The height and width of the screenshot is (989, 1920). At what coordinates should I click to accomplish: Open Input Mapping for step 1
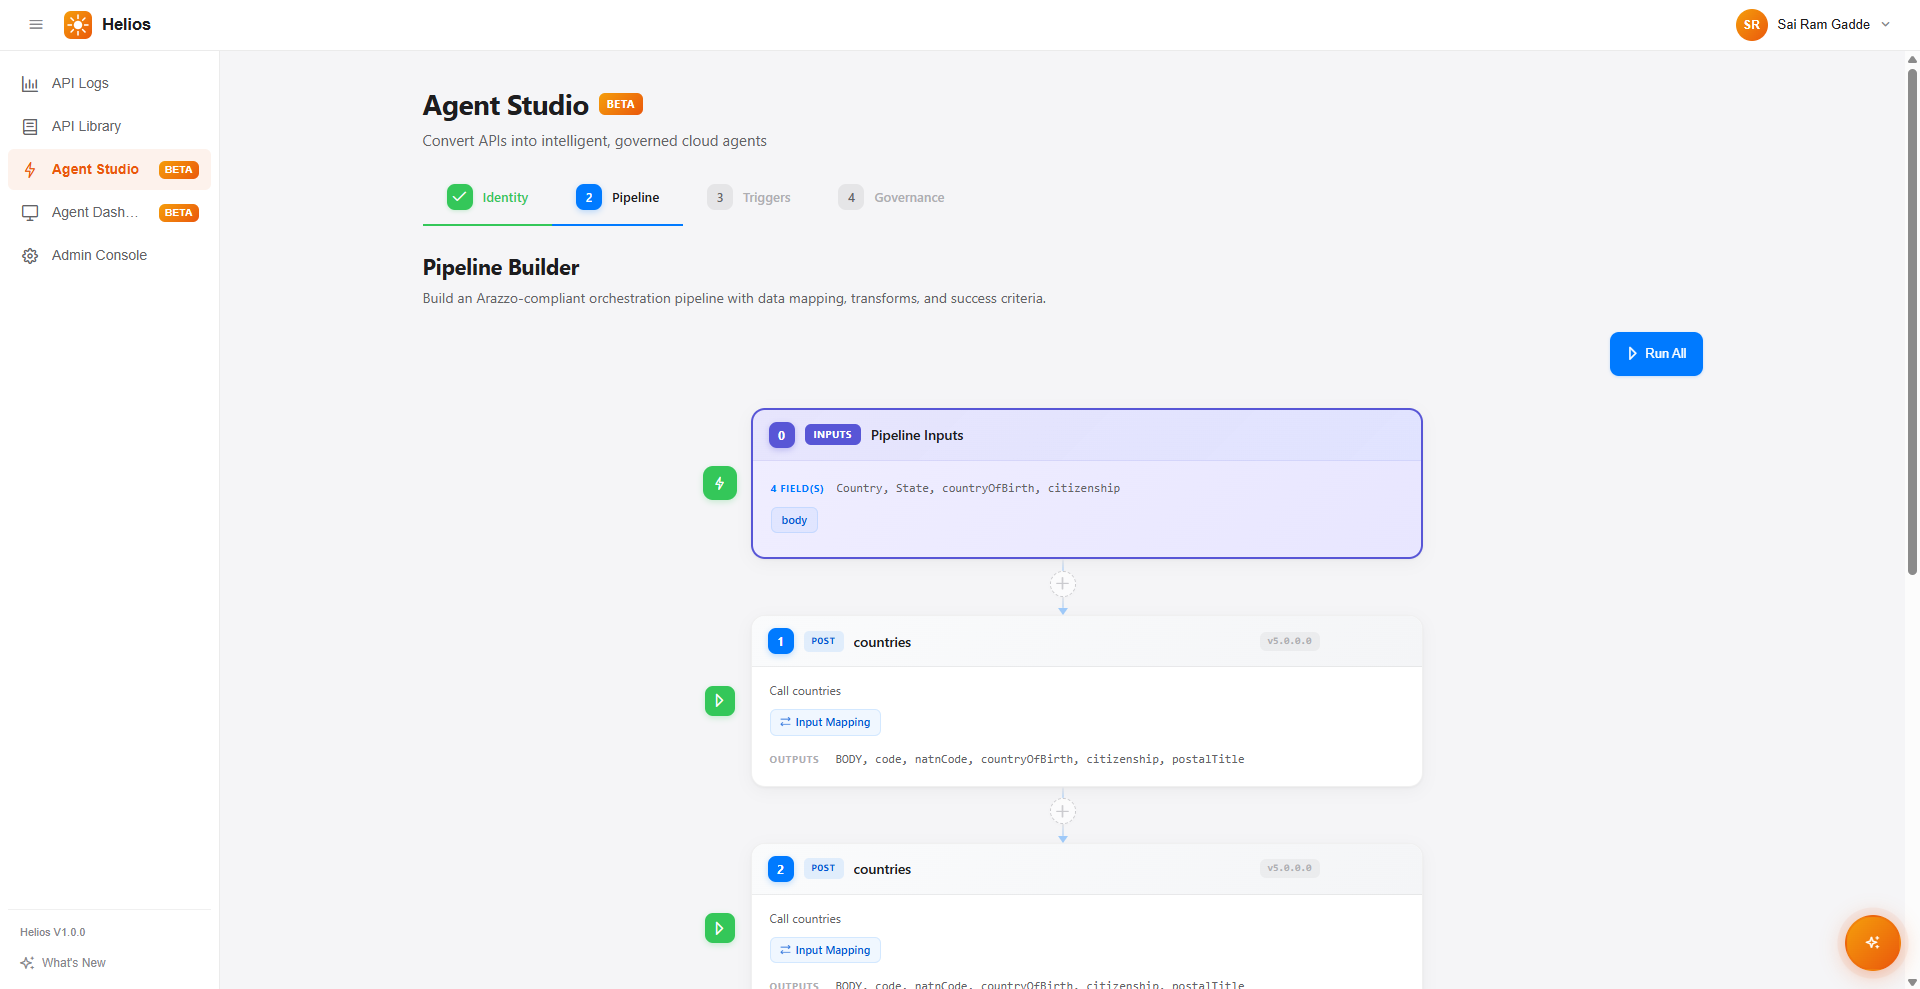point(825,722)
